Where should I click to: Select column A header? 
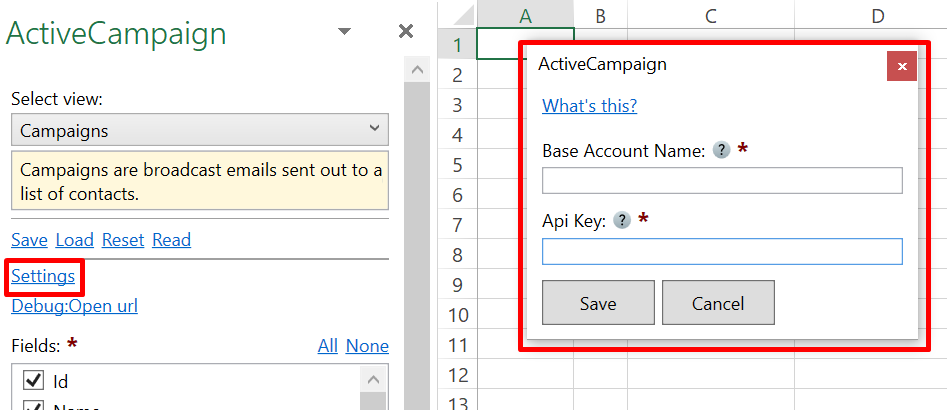(x=525, y=16)
